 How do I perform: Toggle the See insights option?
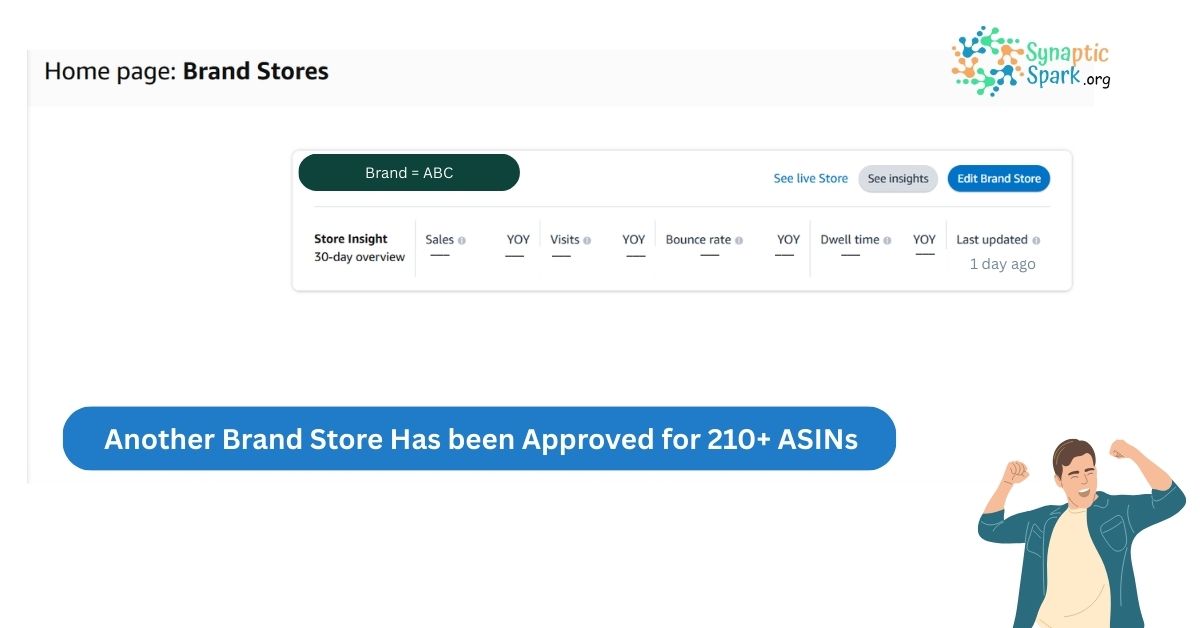click(897, 178)
